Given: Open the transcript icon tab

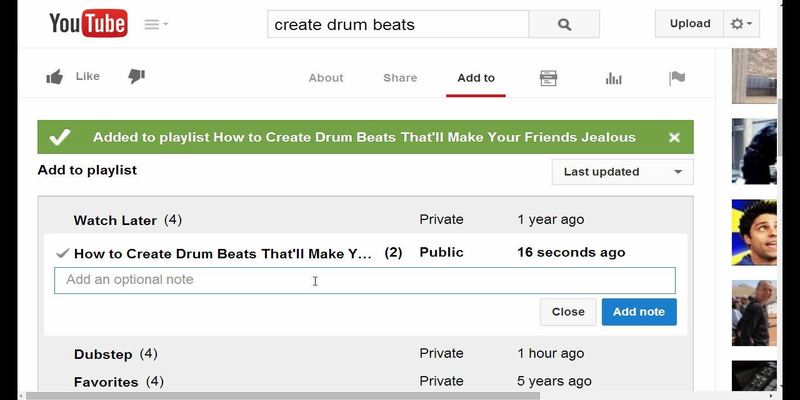Looking at the screenshot, I should pos(548,78).
